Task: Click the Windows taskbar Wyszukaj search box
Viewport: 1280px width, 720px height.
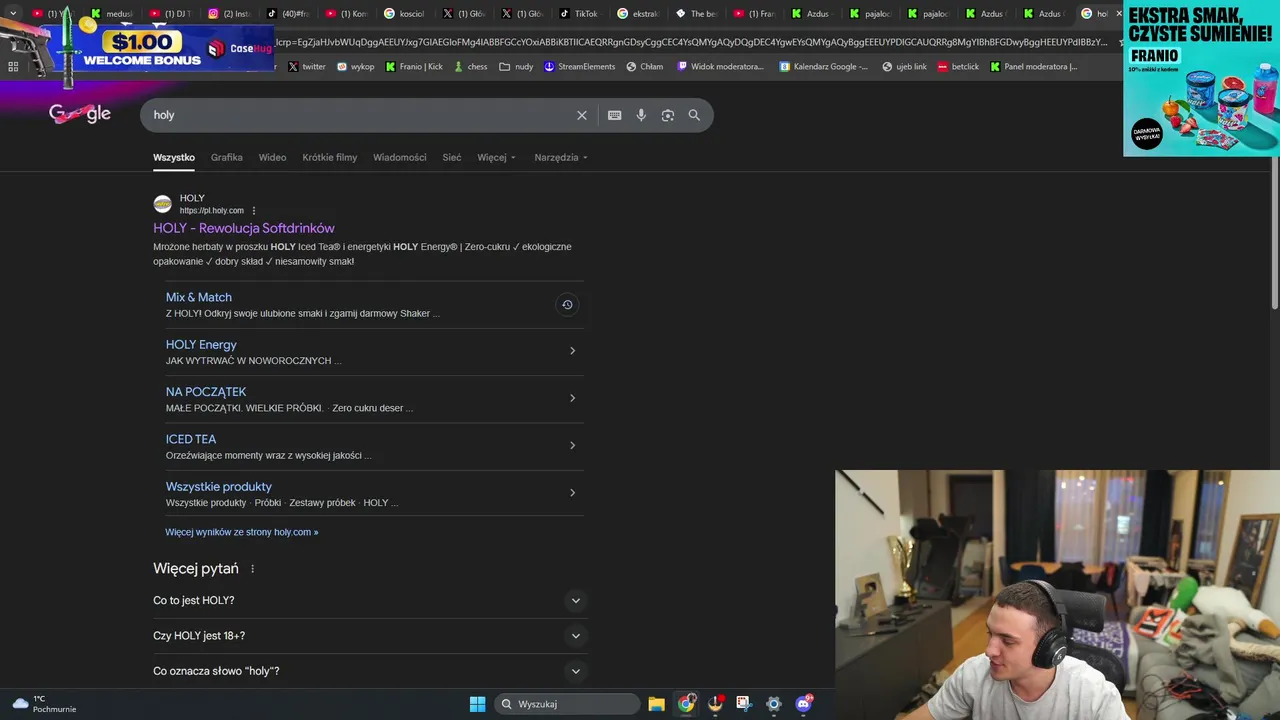Action: 568,704
